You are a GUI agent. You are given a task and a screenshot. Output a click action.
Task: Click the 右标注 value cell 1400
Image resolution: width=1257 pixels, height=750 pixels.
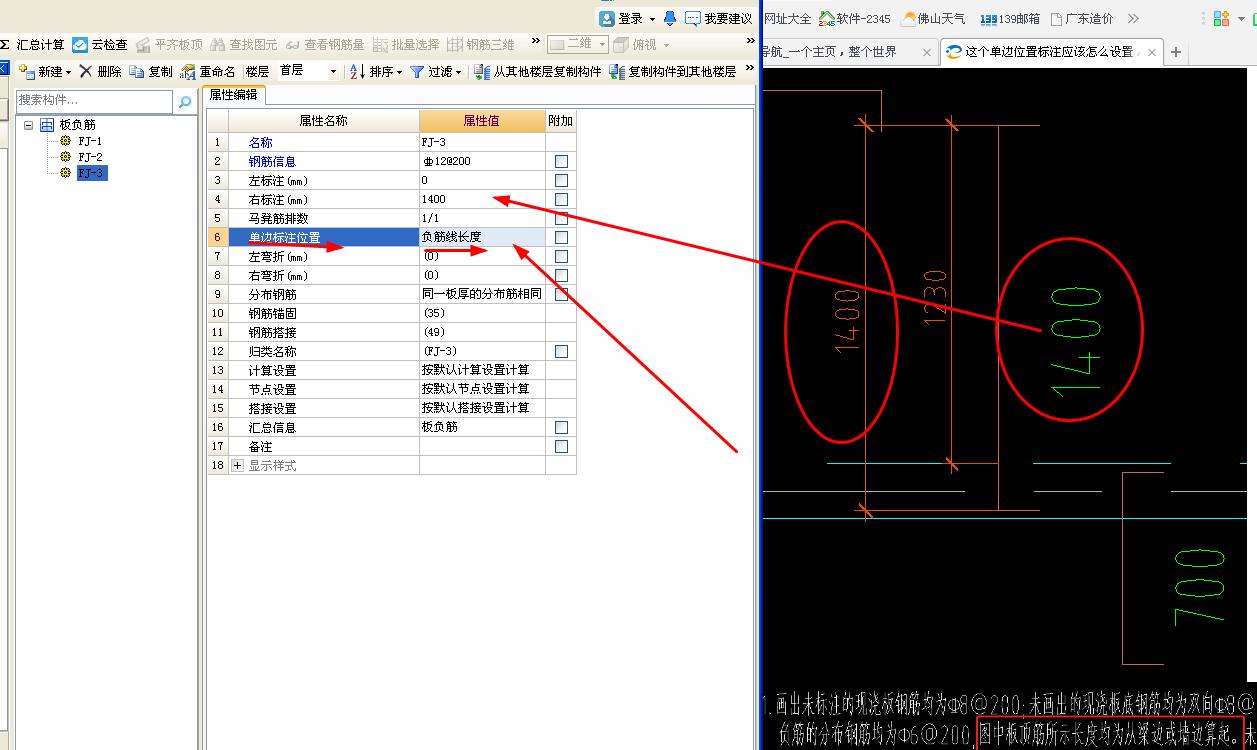[482, 199]
